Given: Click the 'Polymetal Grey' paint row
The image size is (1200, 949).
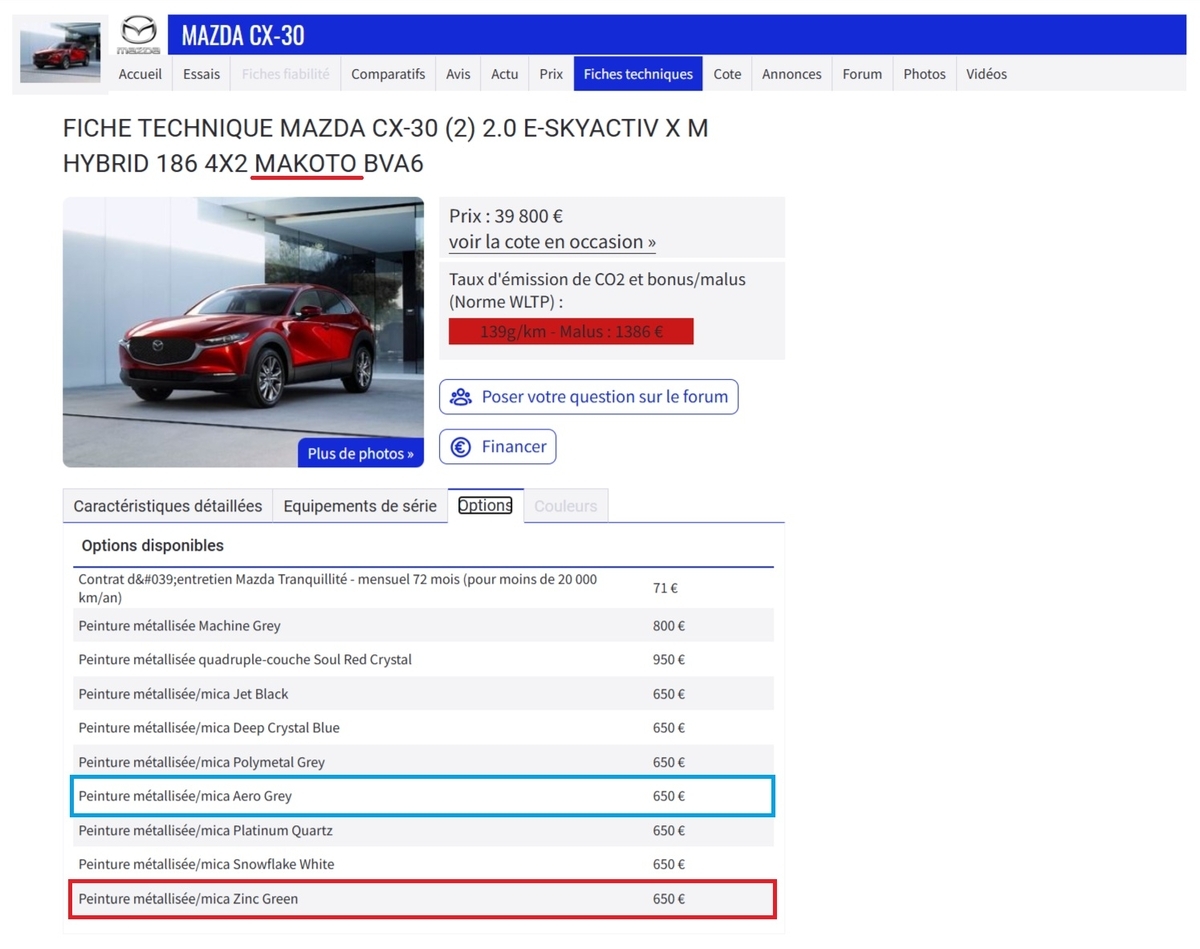Looking at the screenshot, I should tap(423, 762).
